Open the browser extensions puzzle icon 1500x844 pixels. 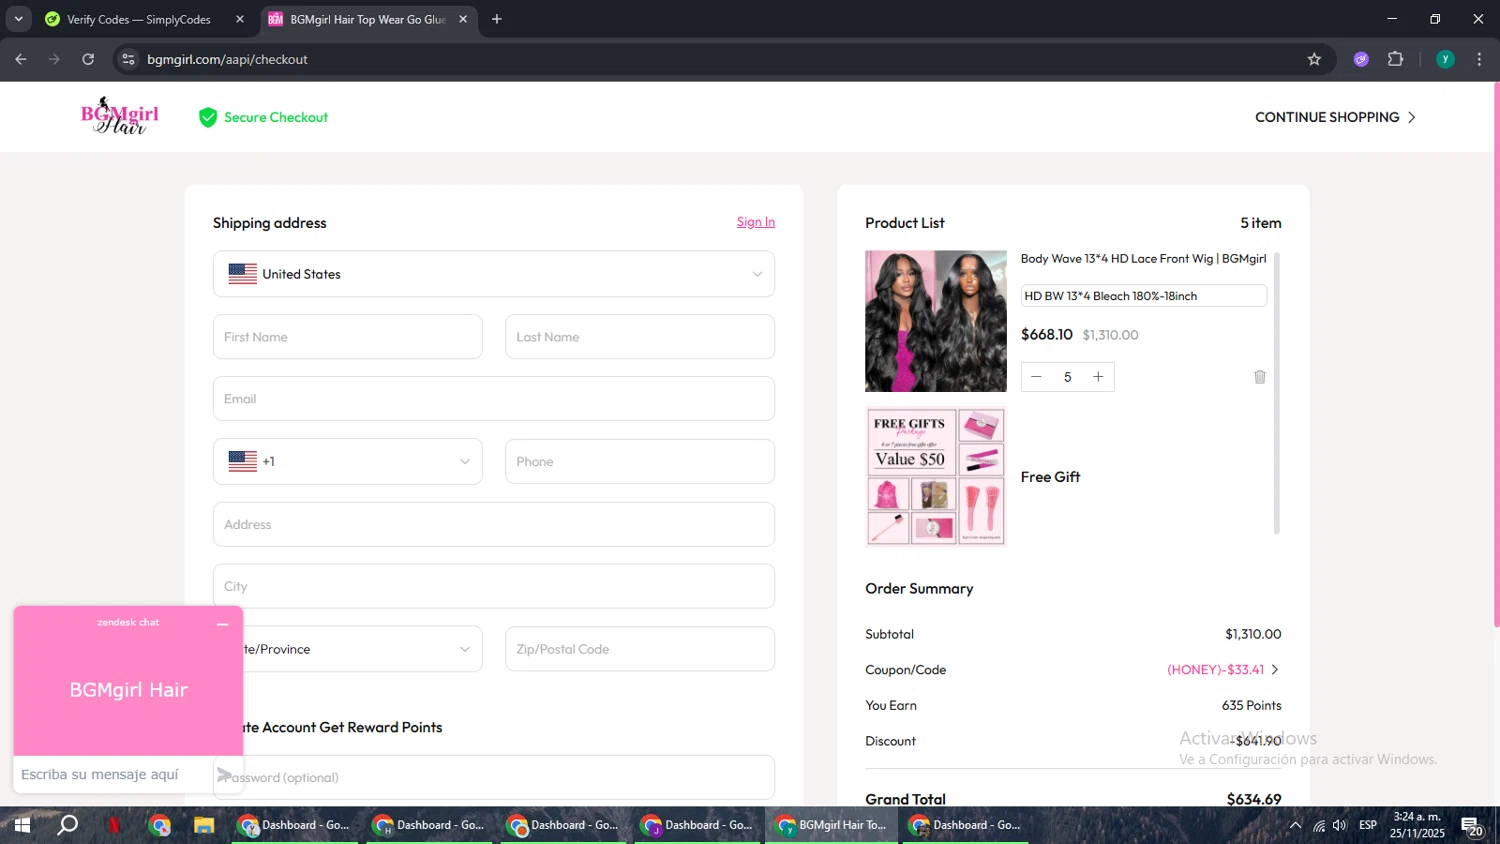pyautogui.click(x=1396, y=59)
